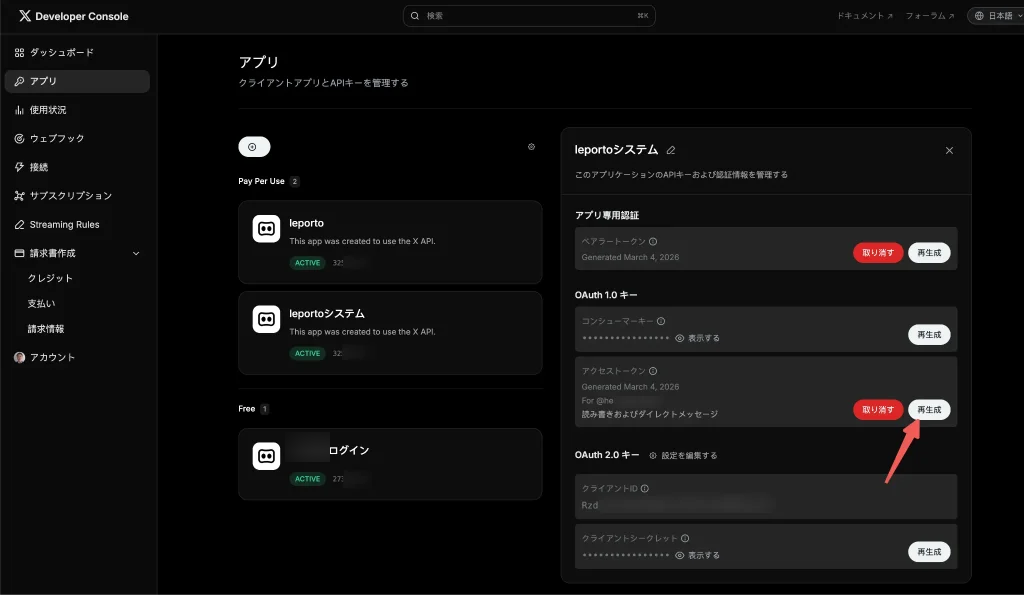Click the アクセストークン info icon
The image size is (1024, 595).
(652, 371)
